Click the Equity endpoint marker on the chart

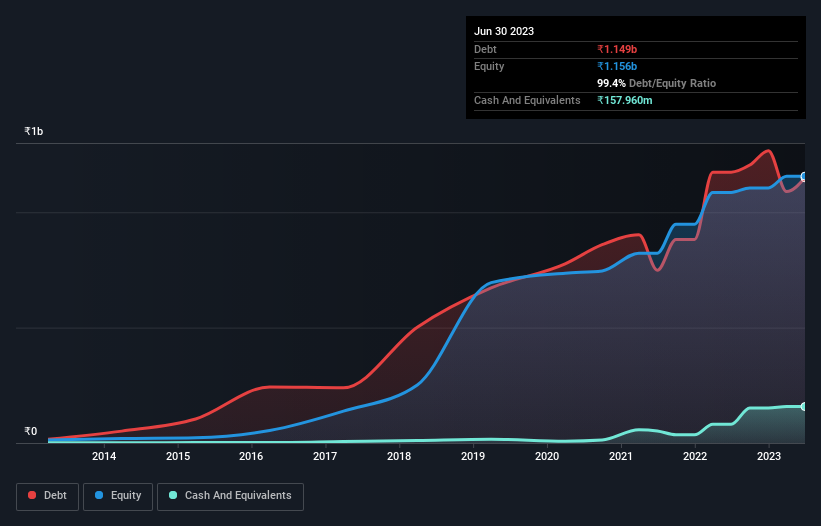[x=804, y=176]
